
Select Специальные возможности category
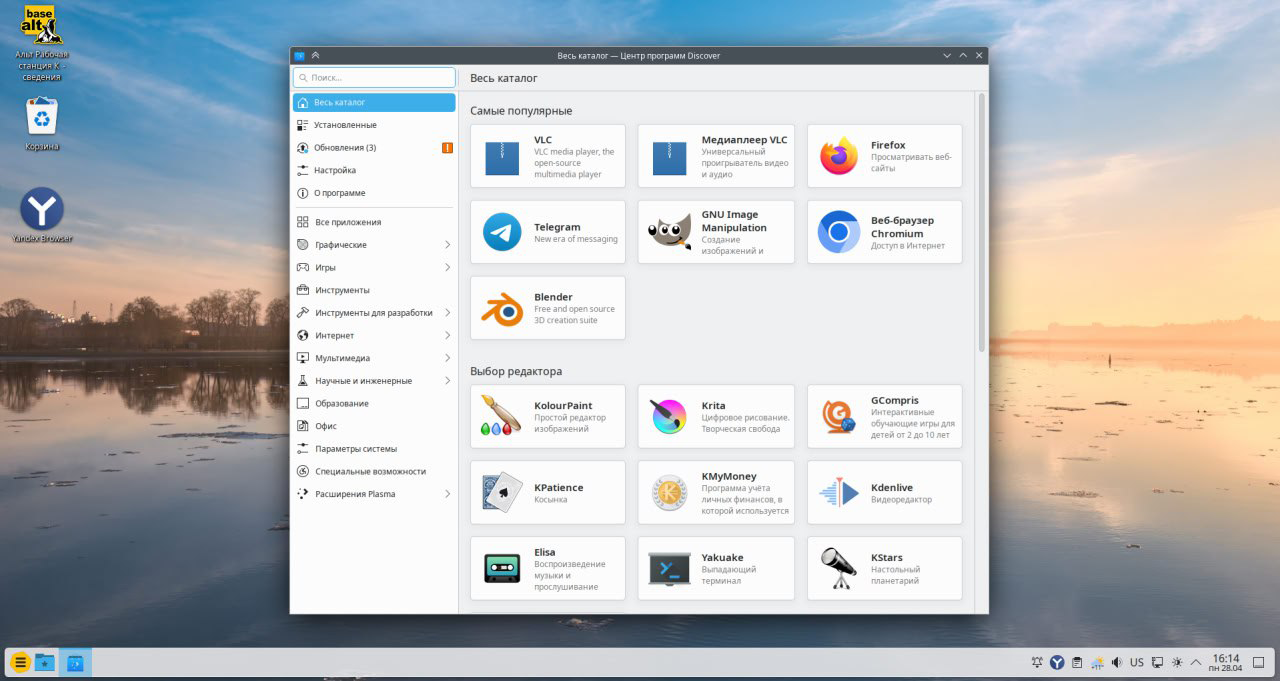pos(374,471)
